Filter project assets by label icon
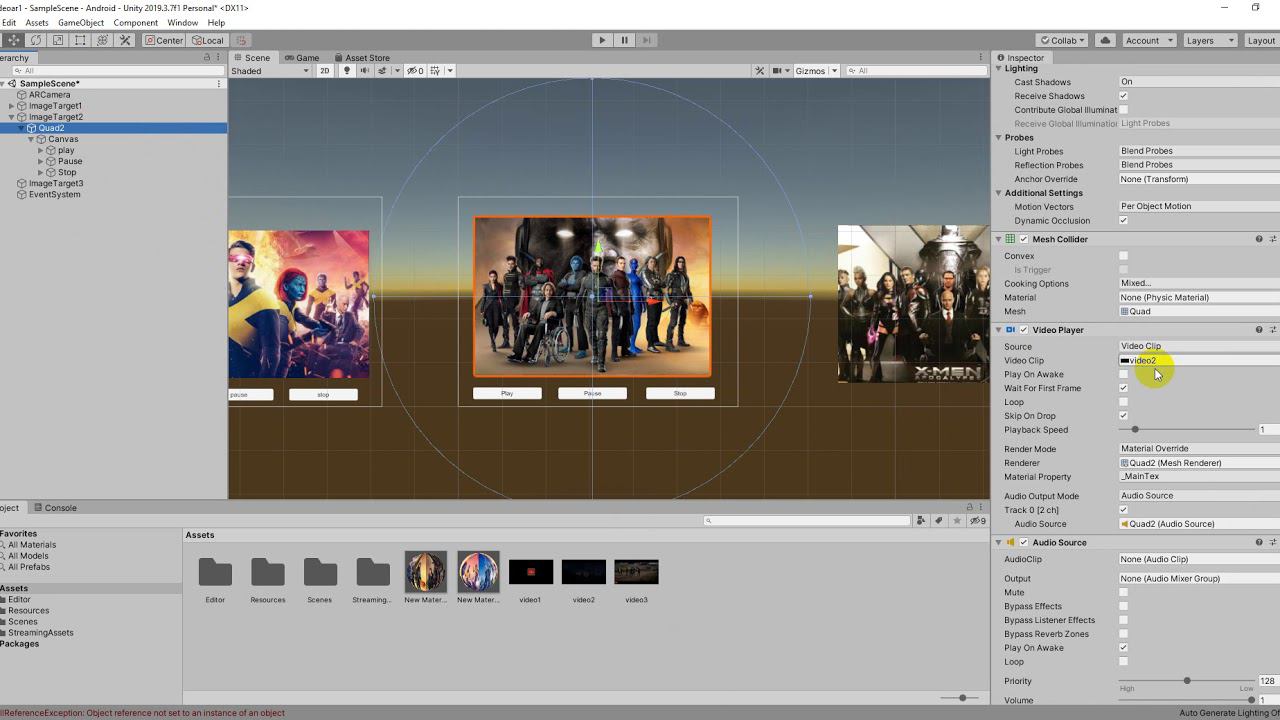This screenshot has height=720, width=1280. coord(938,520)
